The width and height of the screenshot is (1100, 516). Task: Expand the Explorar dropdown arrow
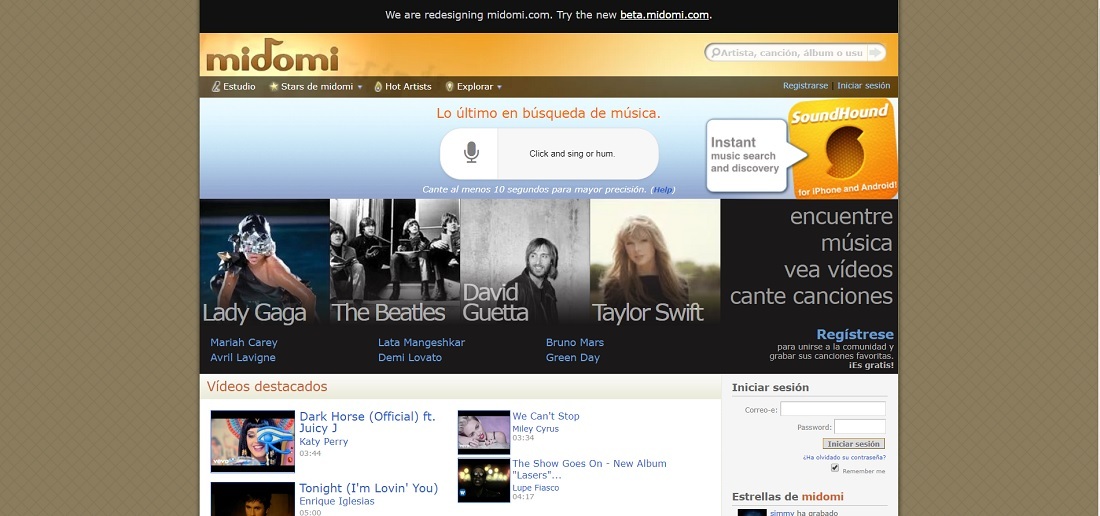[499, 87]
